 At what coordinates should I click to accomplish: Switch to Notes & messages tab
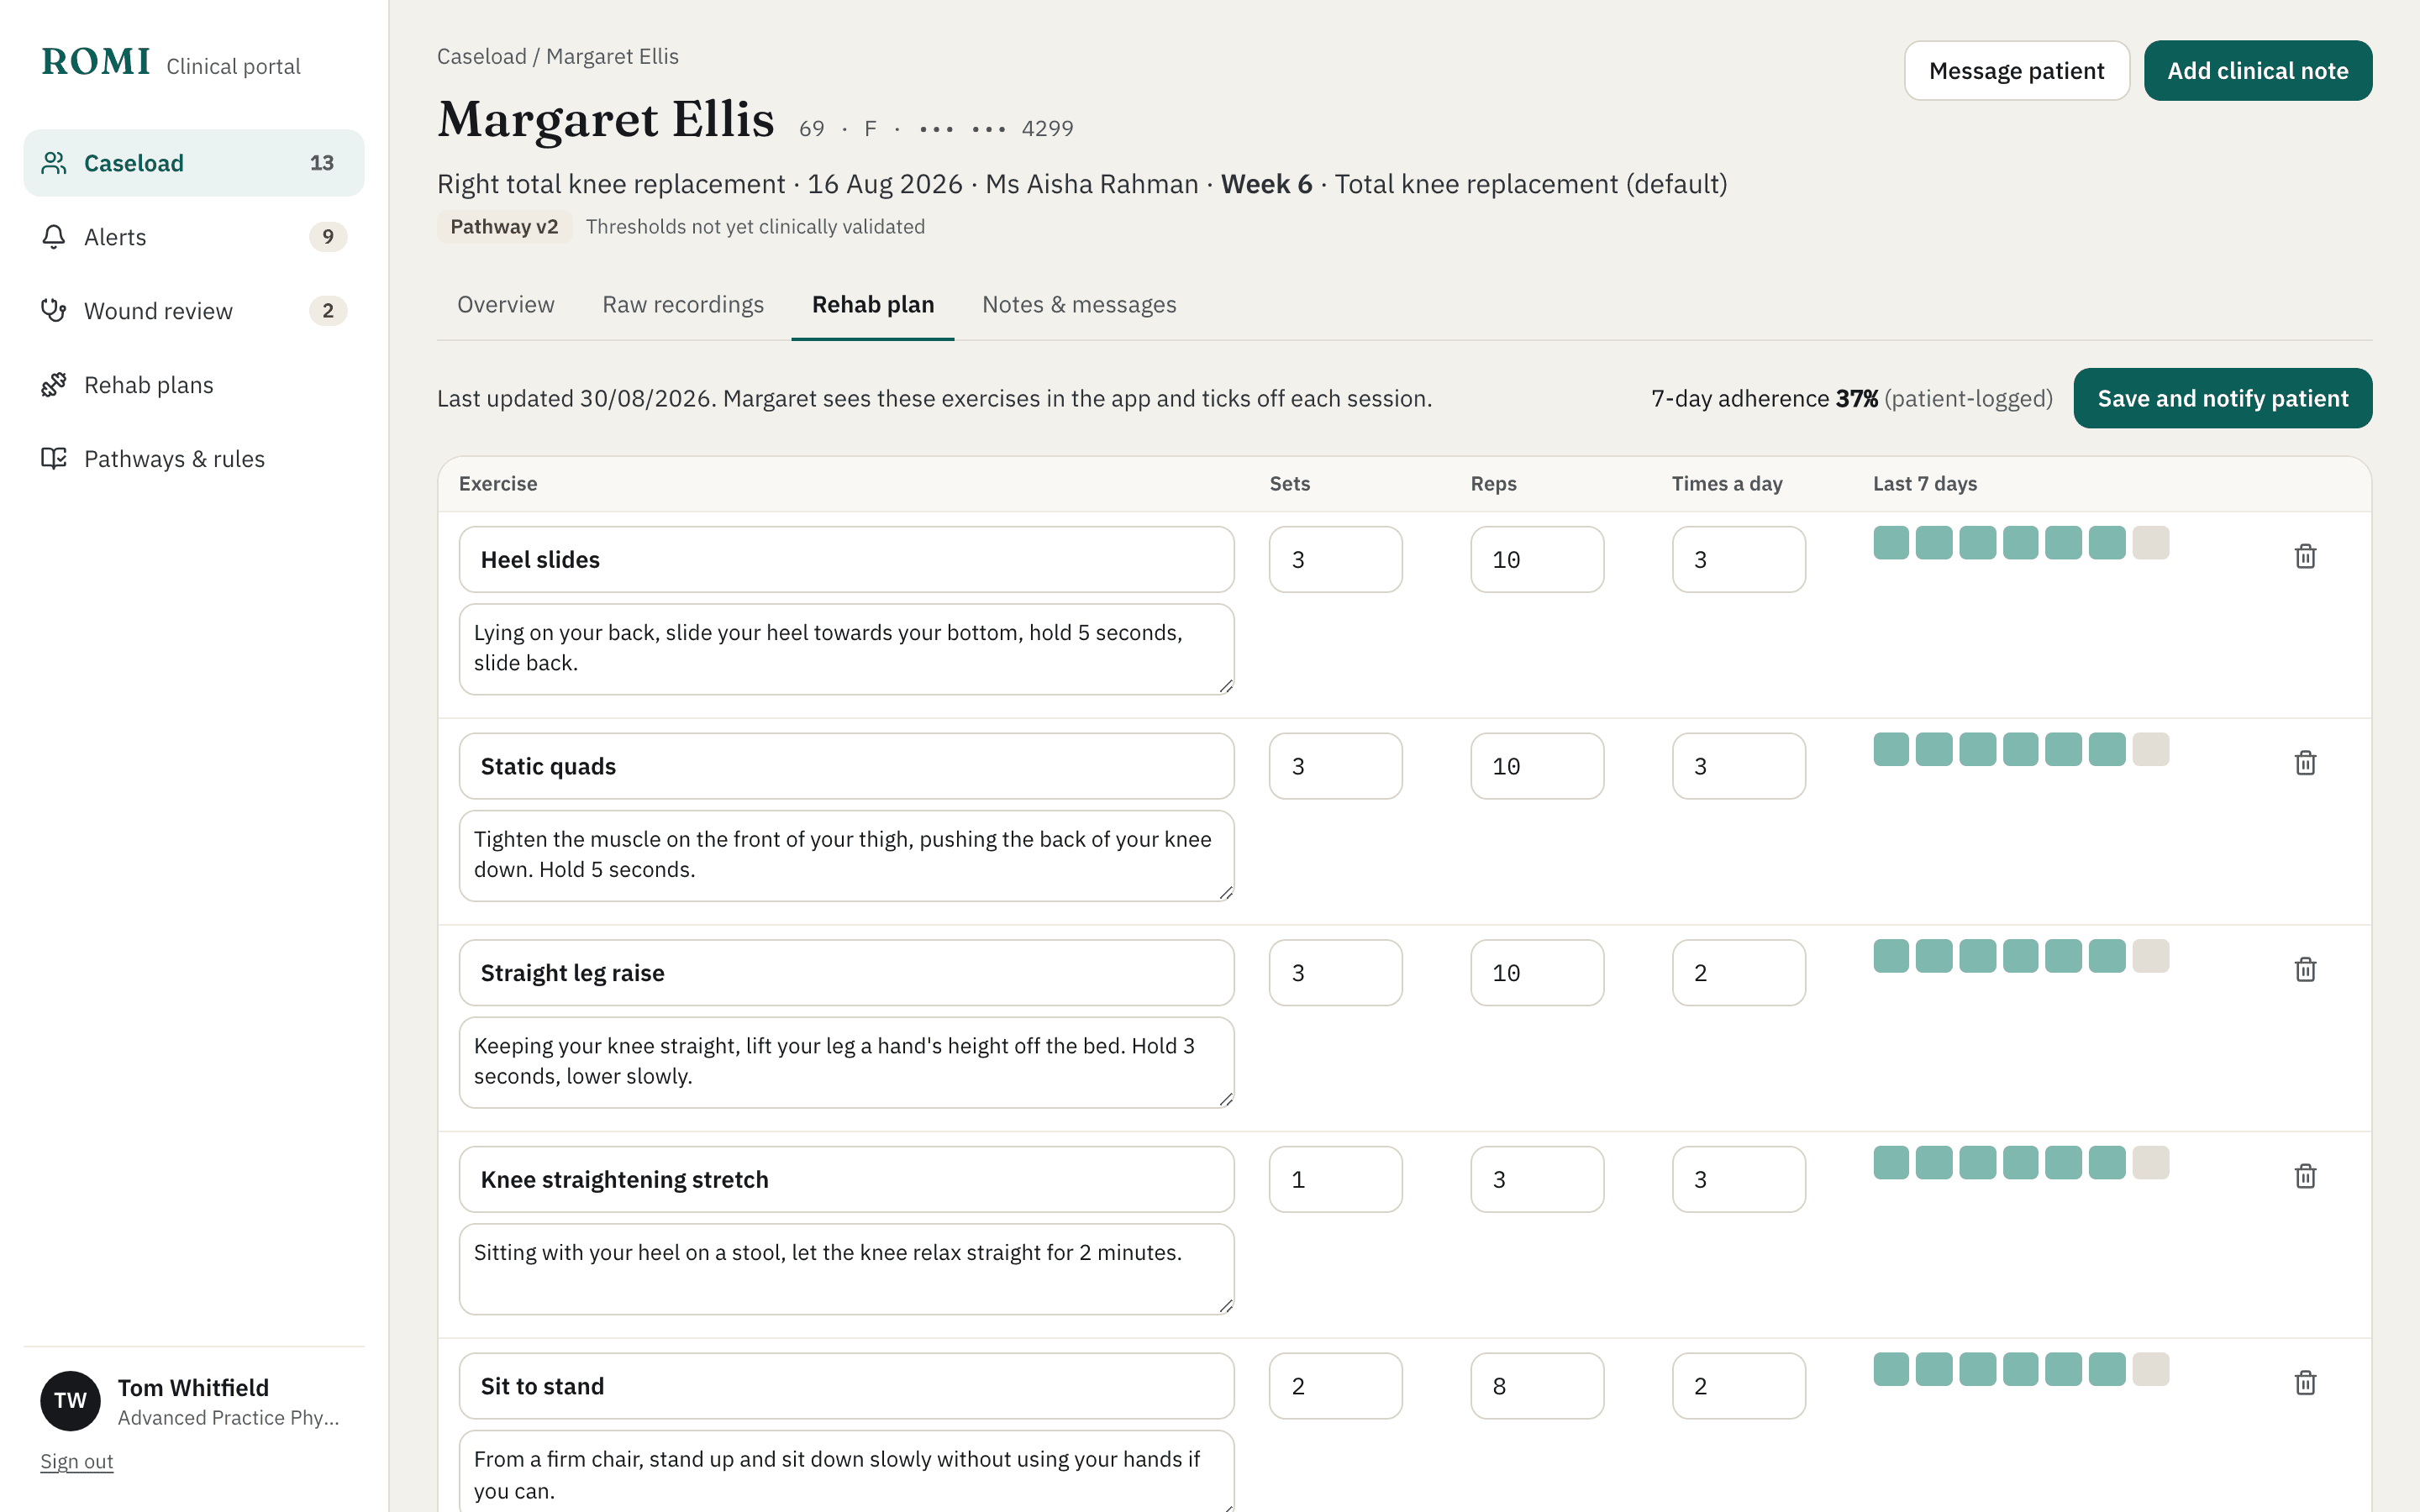(x=1079, y=304)
